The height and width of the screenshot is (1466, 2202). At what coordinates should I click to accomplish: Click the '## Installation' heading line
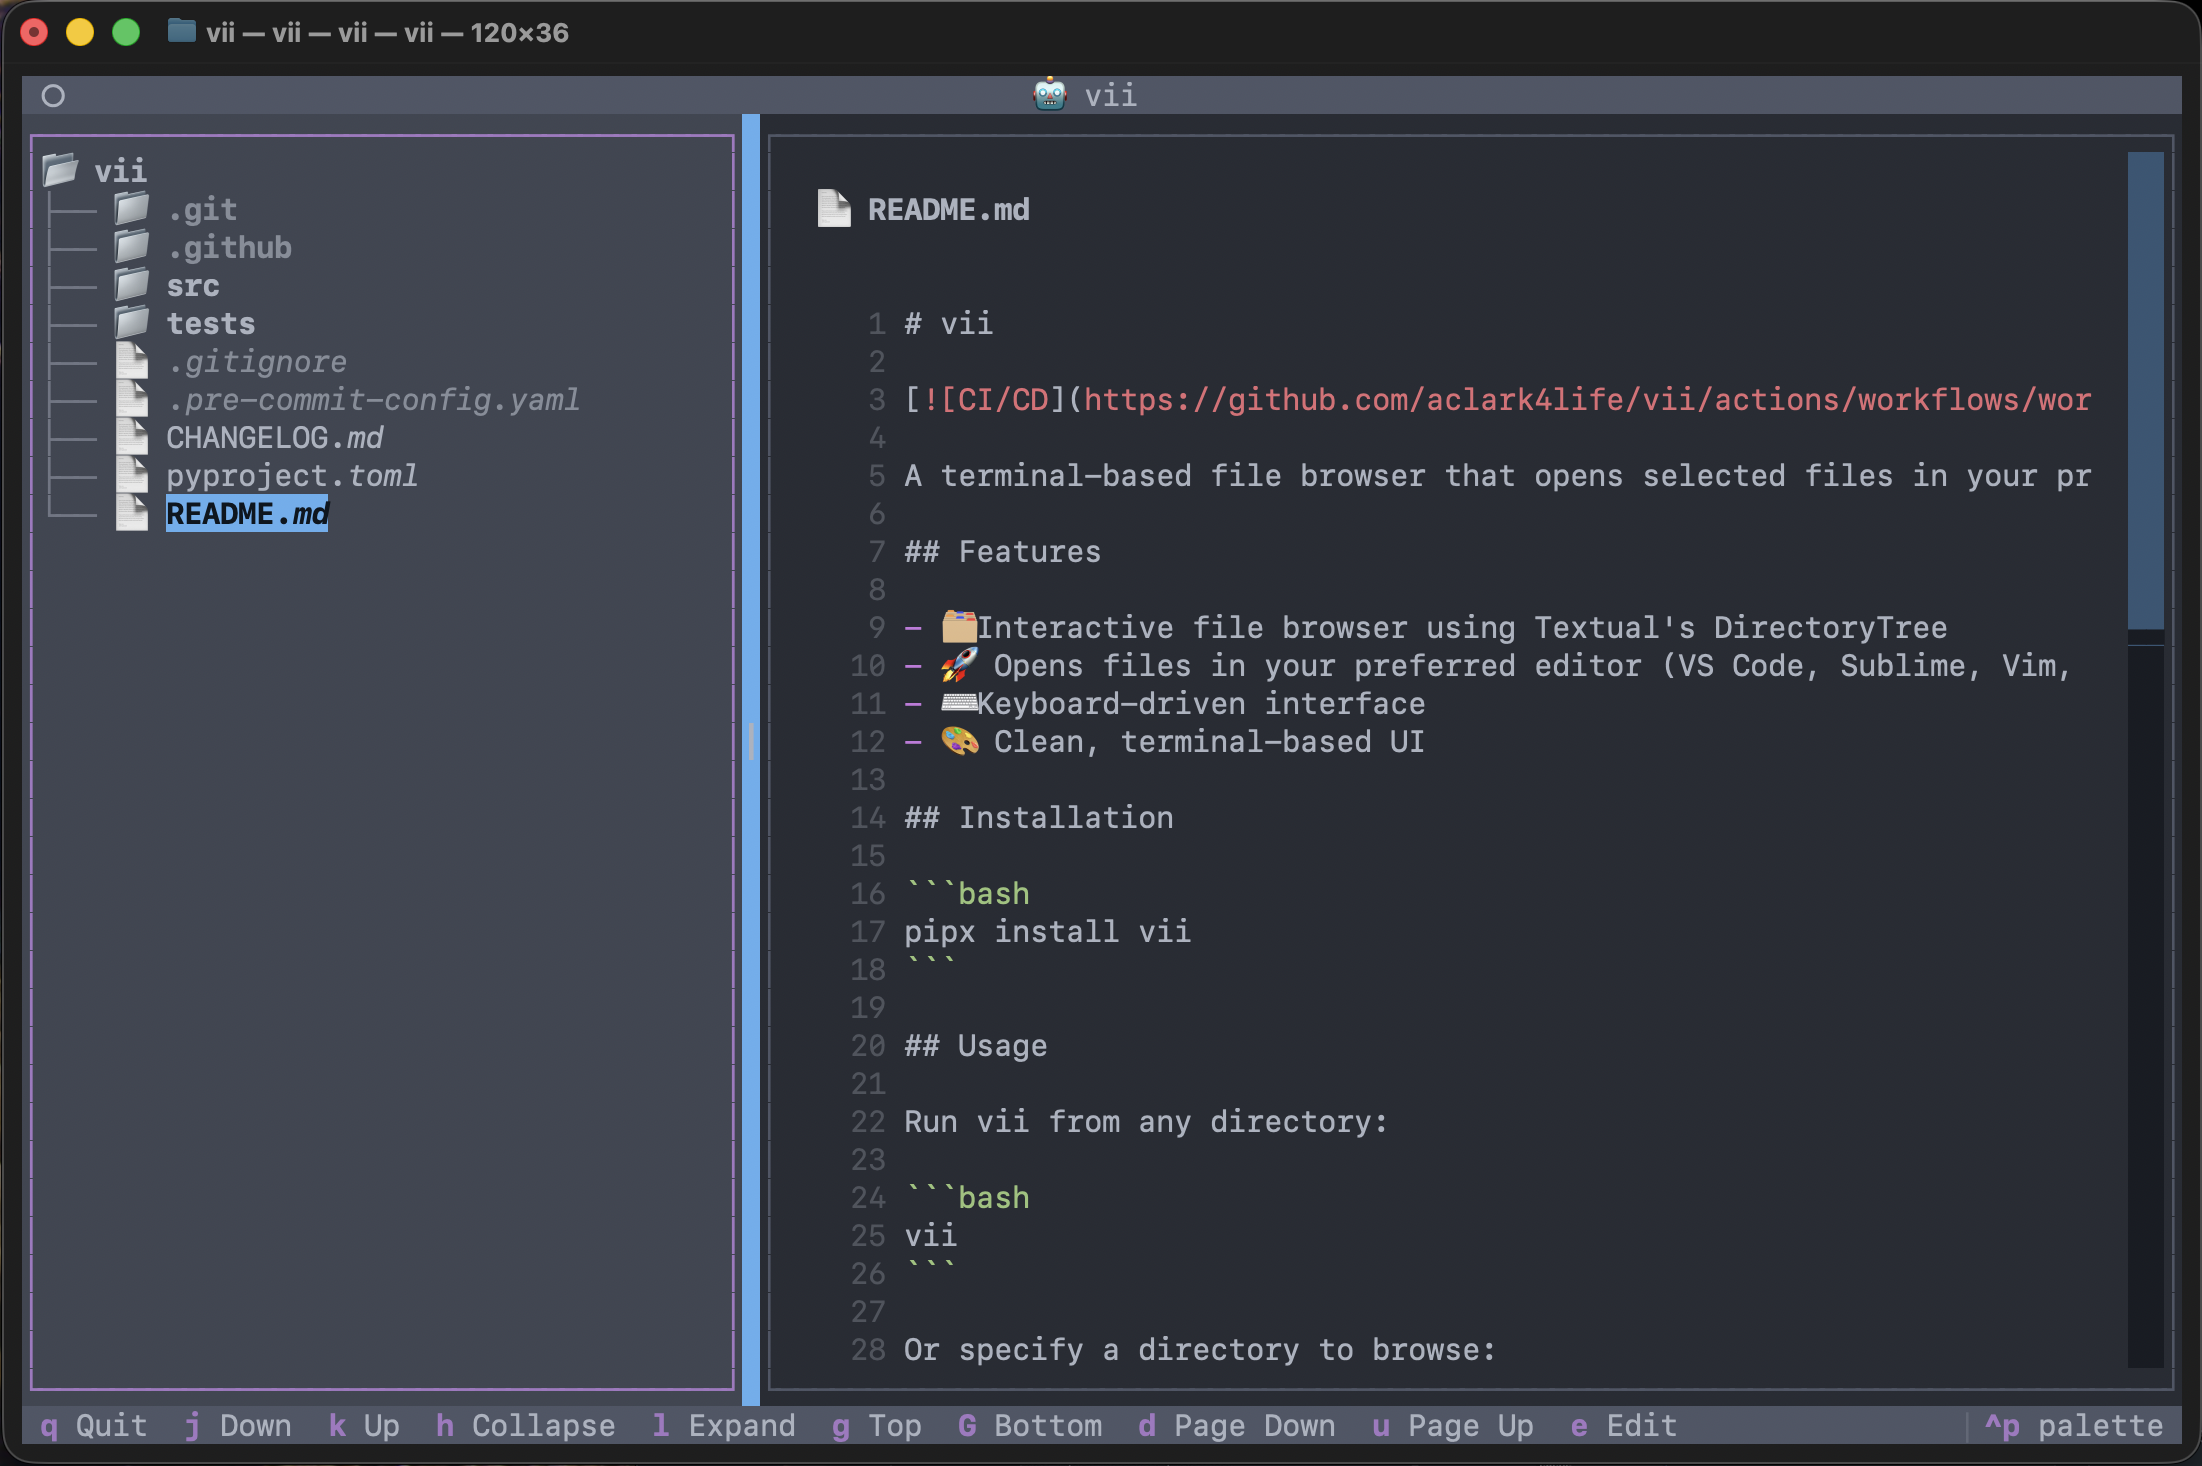[x=1038, y=817]
